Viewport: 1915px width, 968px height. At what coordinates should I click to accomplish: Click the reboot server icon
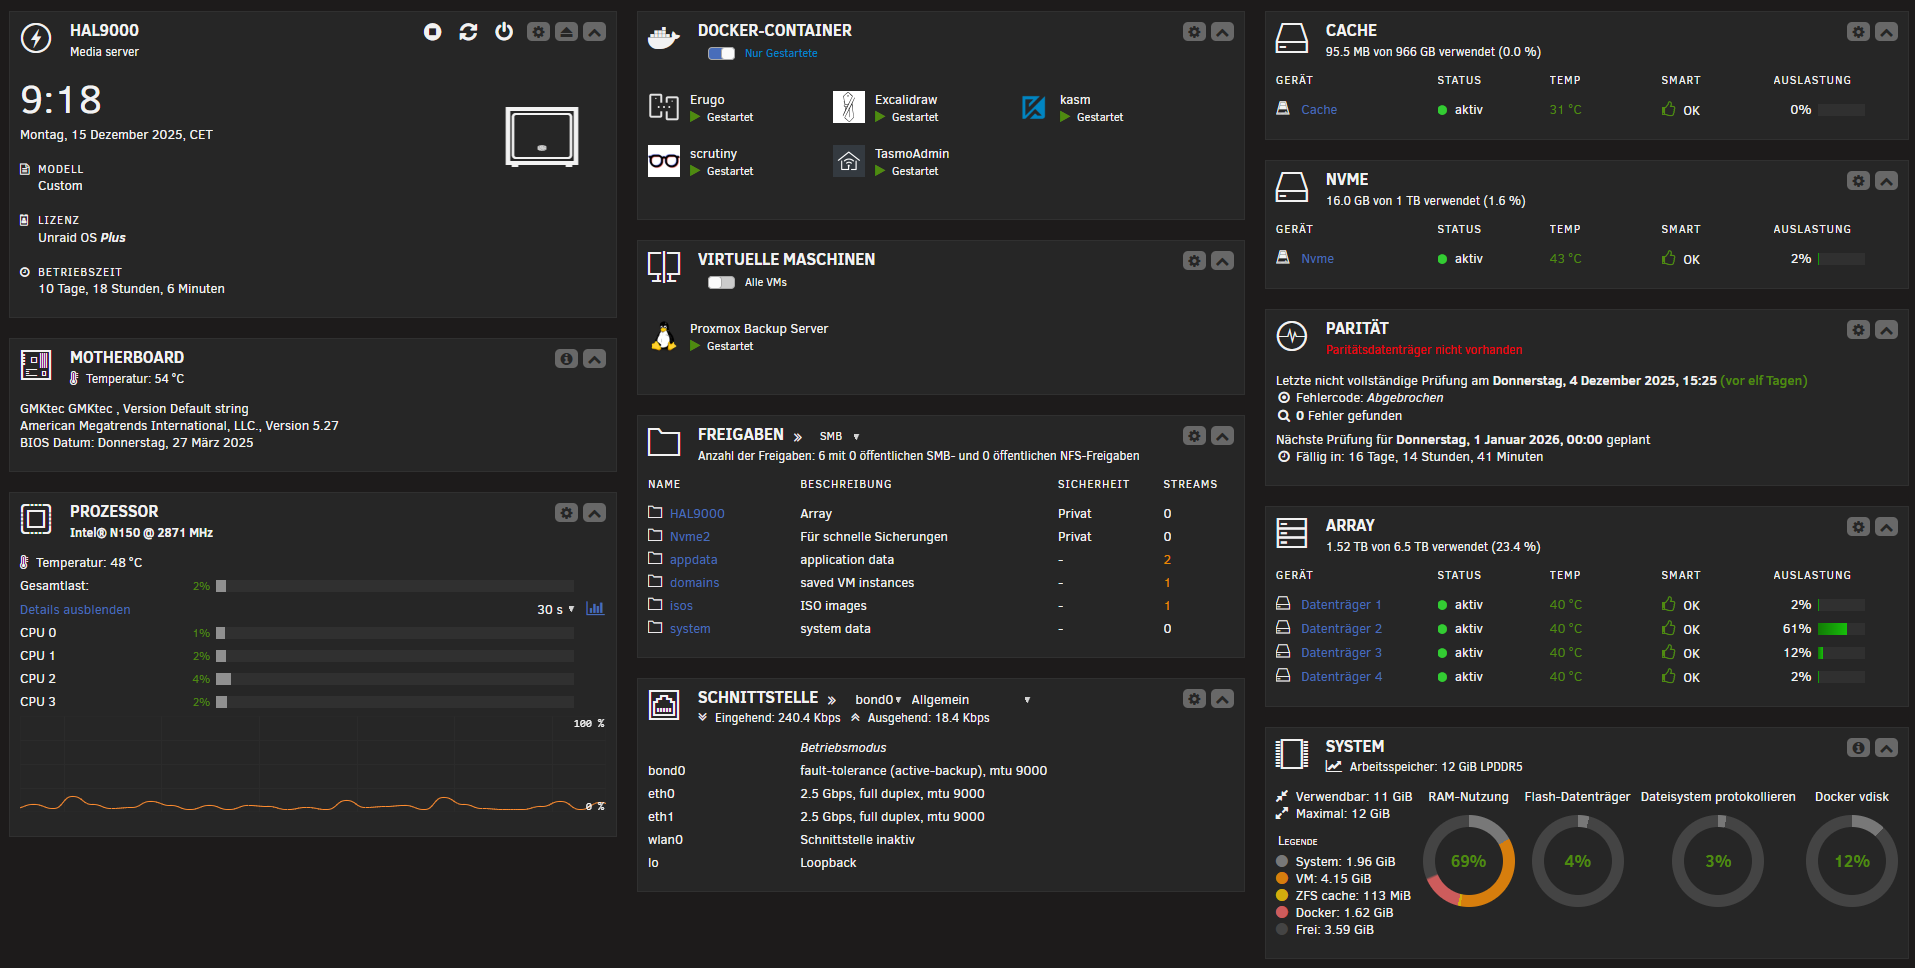point(468,32)
